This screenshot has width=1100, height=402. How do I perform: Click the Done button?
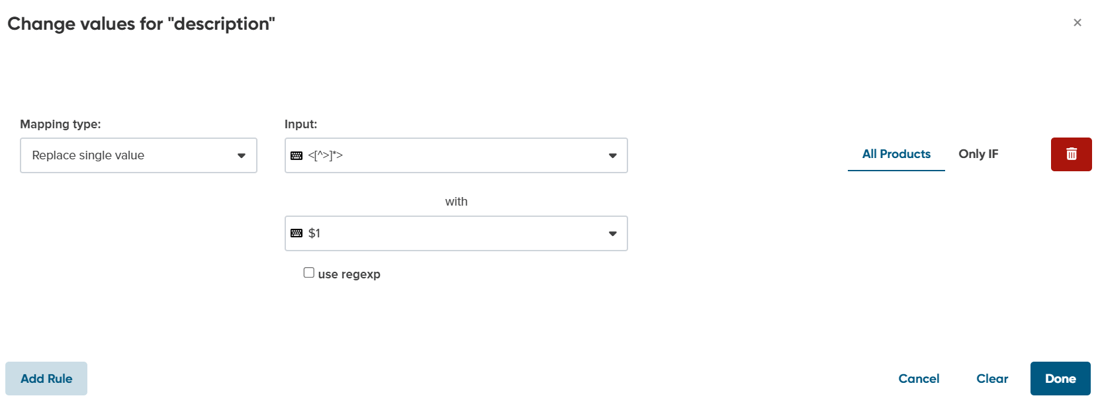point(1061,379)
